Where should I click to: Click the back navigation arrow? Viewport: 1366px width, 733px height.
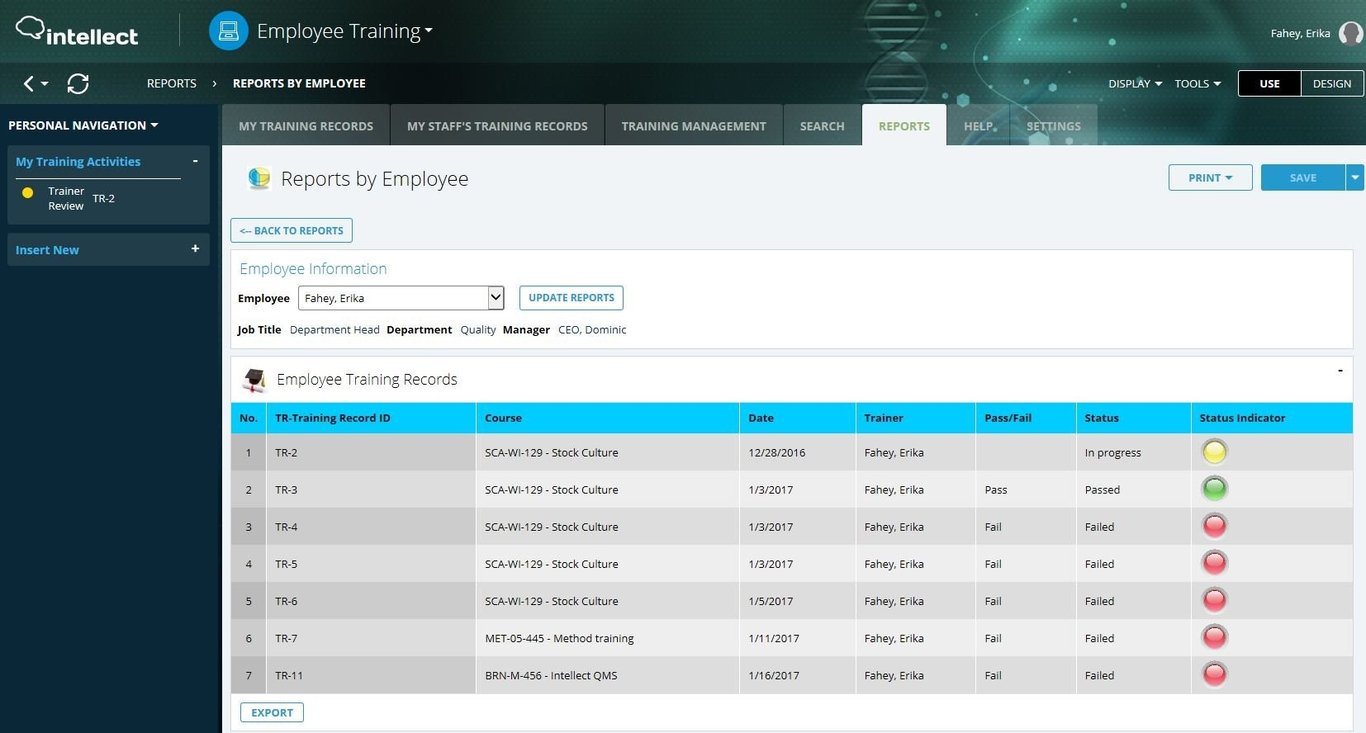[25, 83]
